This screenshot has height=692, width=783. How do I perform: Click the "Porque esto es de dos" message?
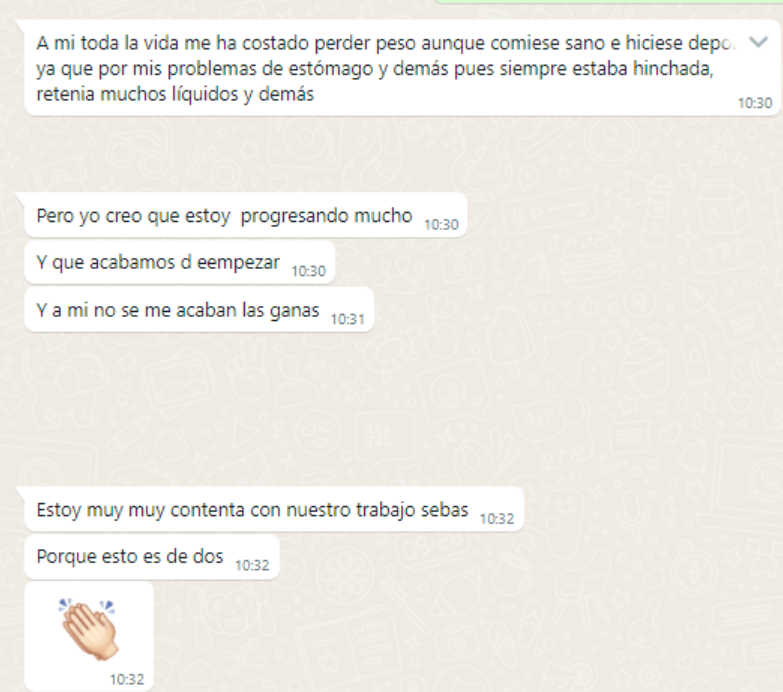(x=152, y=556)
